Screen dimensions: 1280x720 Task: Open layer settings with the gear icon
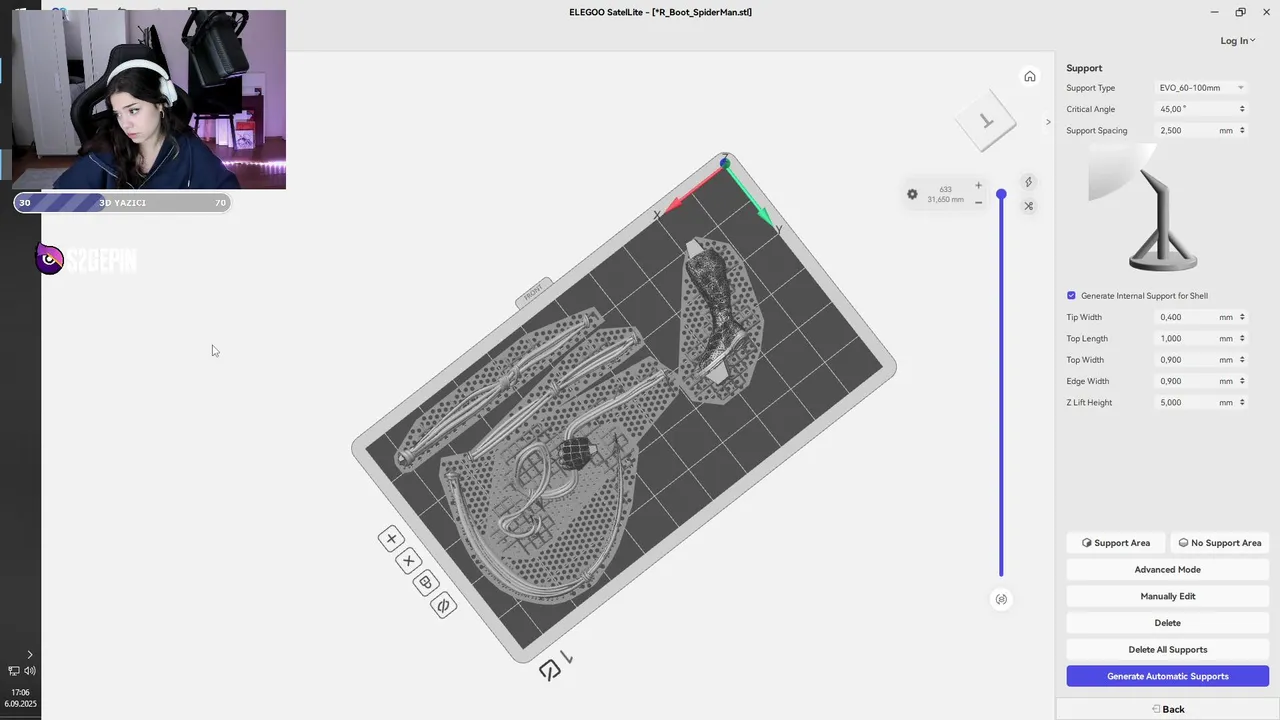point(912,194)
